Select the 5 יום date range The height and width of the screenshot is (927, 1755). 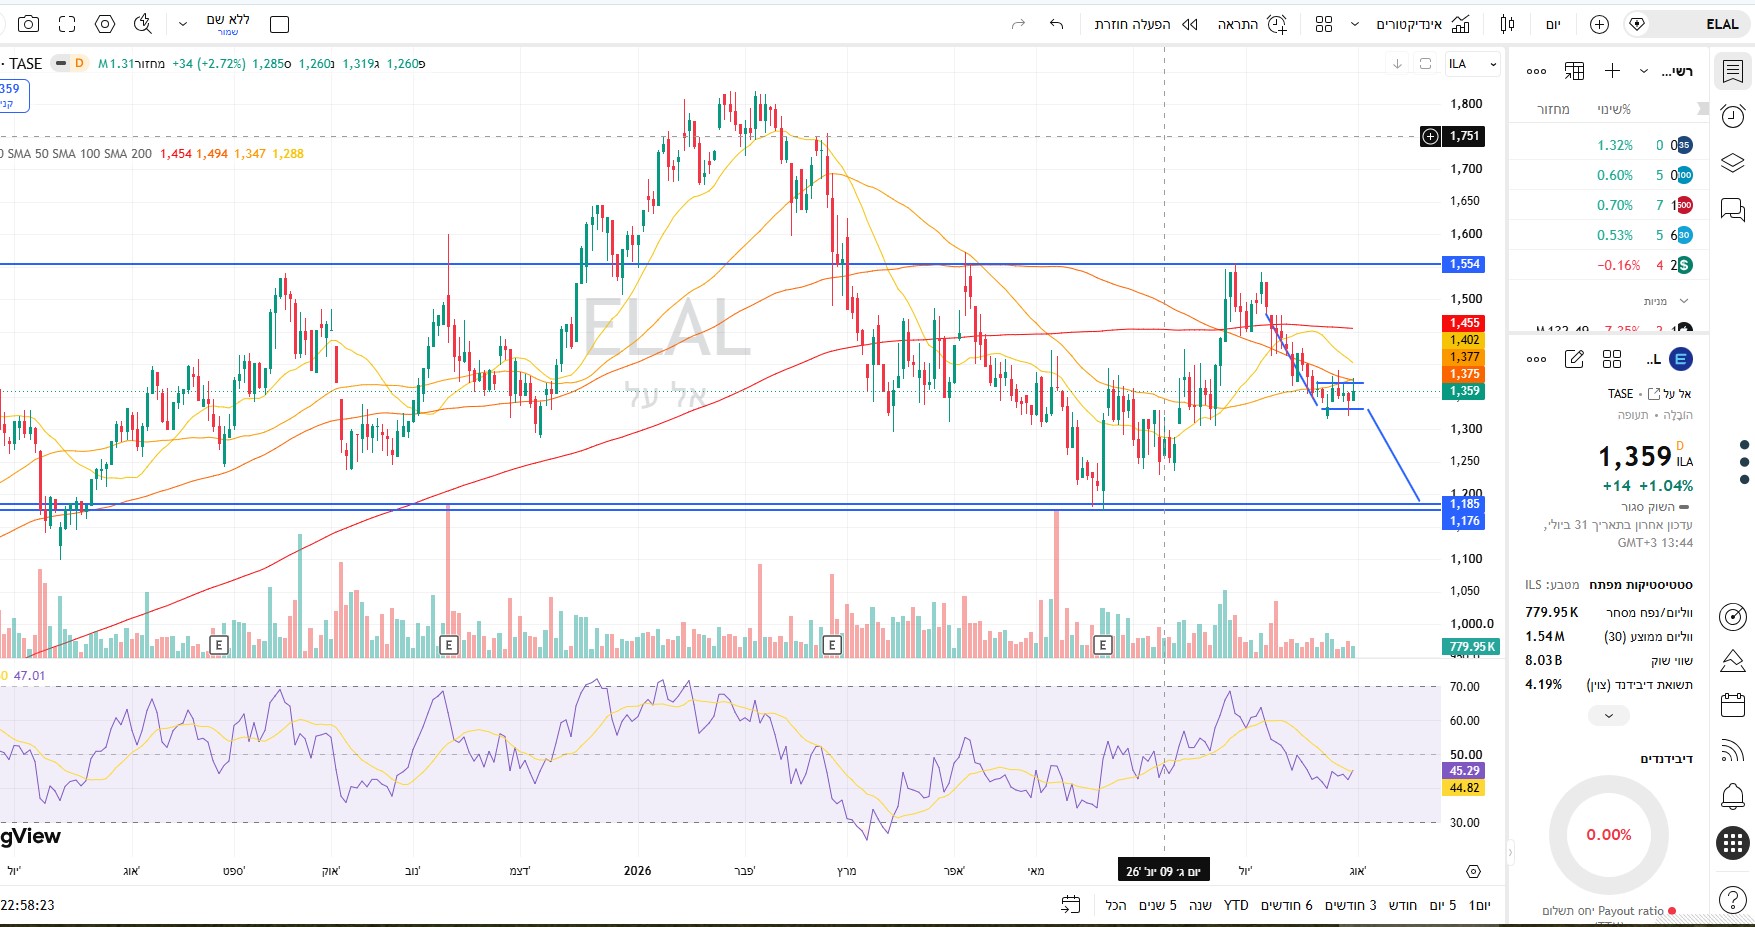(1443, 905)
